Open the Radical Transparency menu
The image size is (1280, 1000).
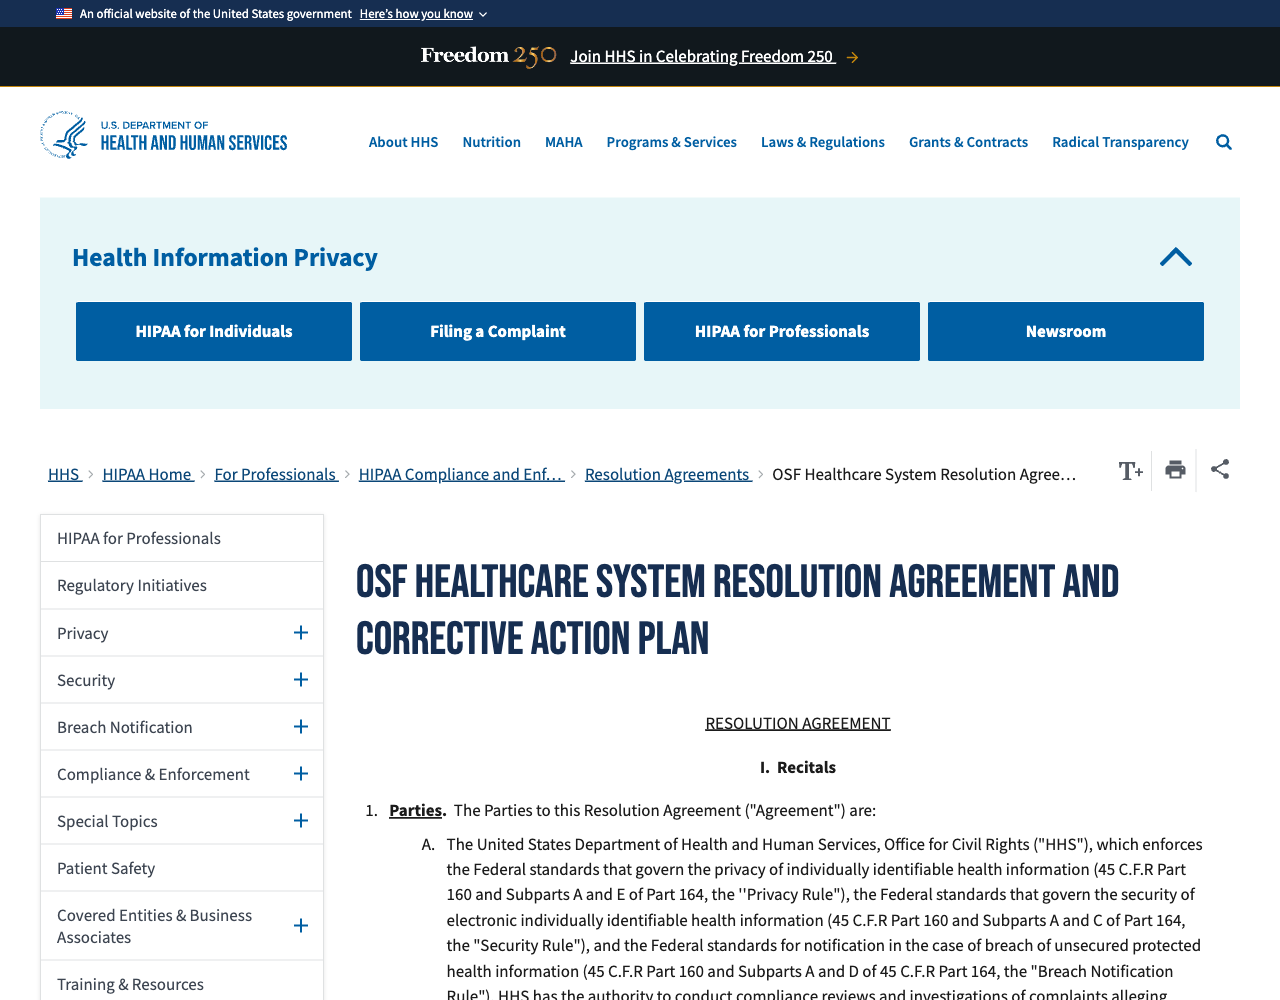(x=1120, y=142)
